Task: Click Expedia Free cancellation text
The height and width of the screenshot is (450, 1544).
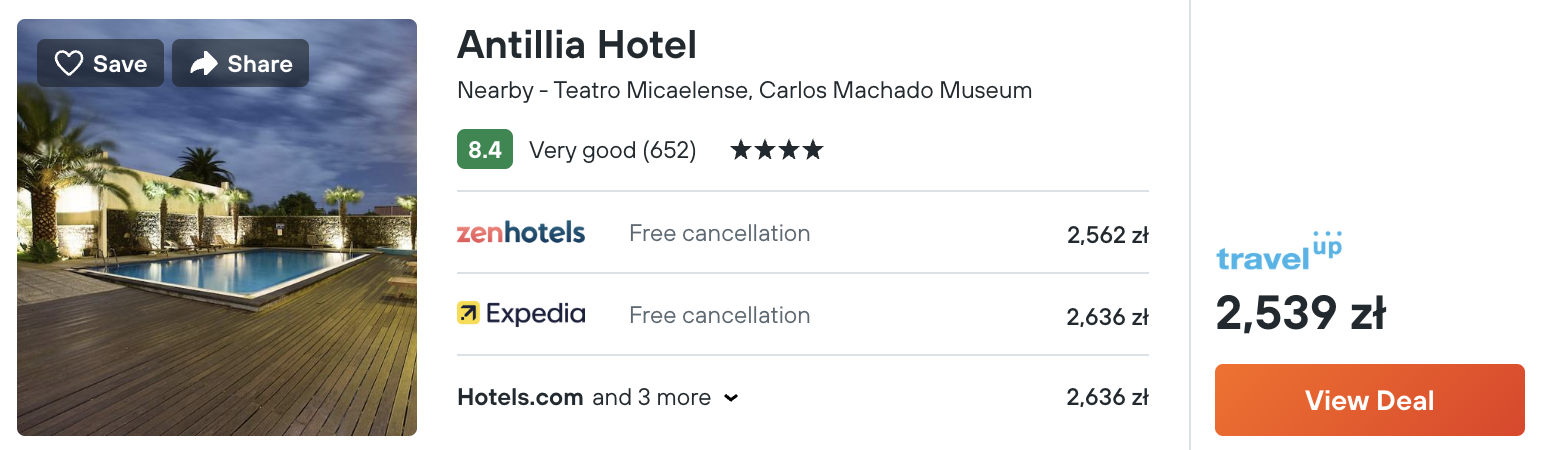Action: click(719, 315)
